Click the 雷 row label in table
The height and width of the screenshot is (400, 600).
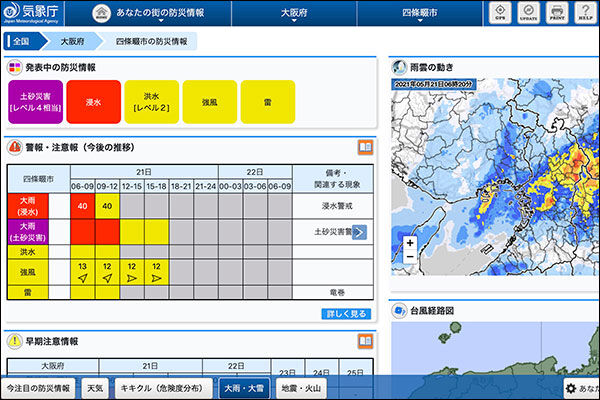[28, 292]
